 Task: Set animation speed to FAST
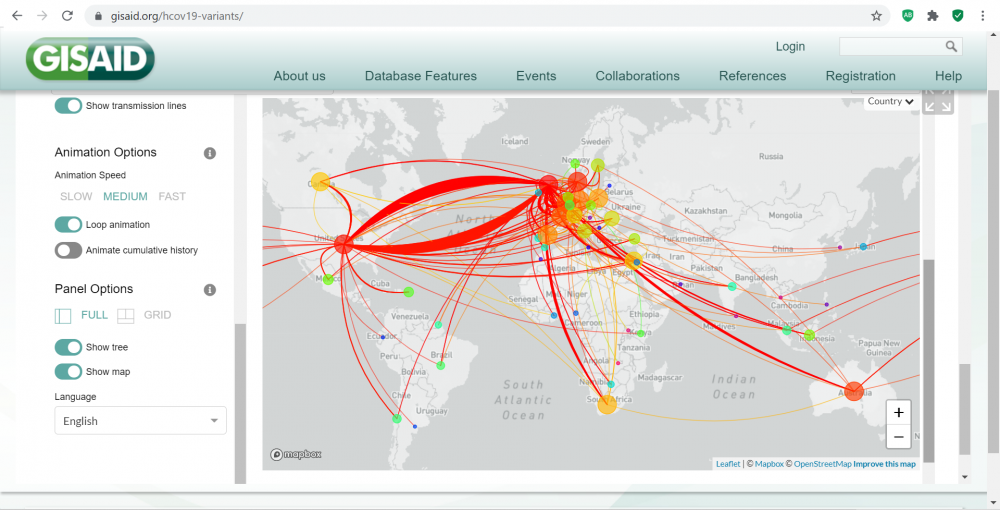[172, 197]
